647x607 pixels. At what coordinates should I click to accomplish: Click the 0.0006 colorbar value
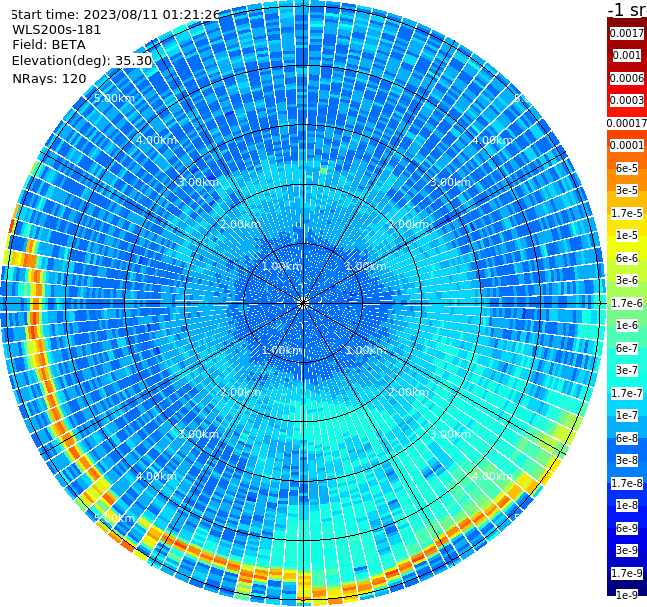pyautogui.click(x=627, y=78)
